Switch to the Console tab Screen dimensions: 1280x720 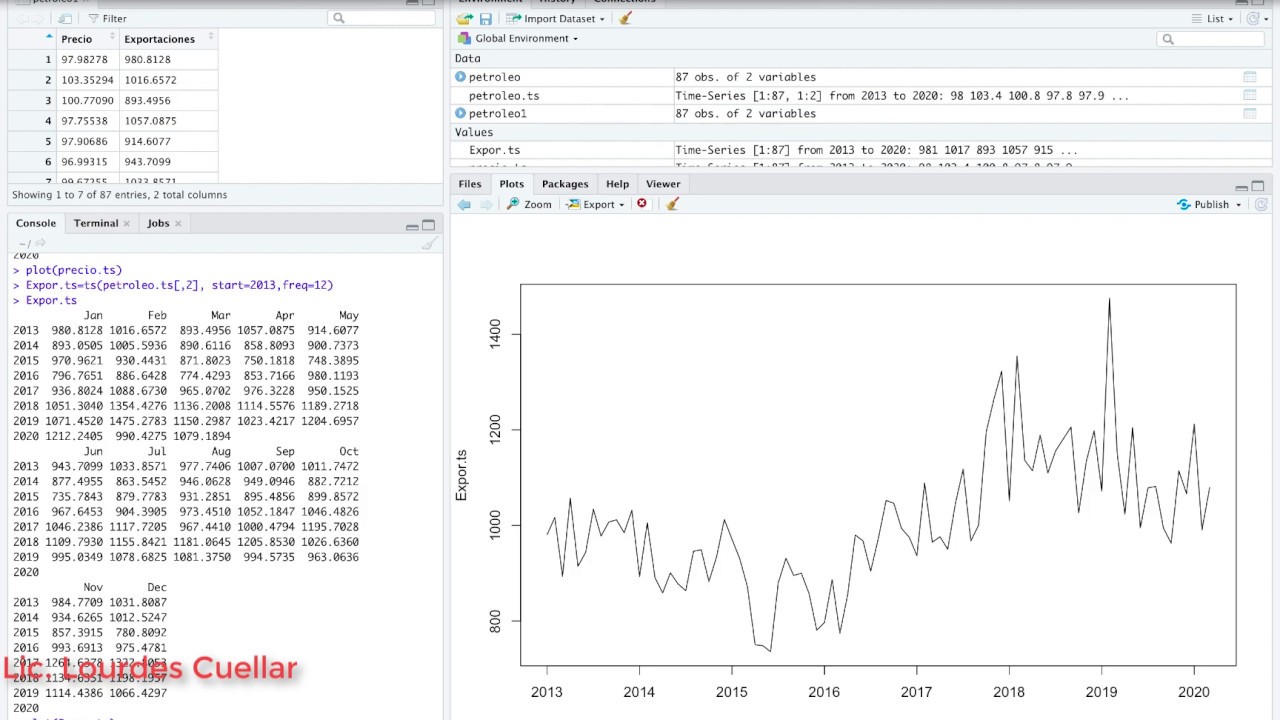point(36,223)
